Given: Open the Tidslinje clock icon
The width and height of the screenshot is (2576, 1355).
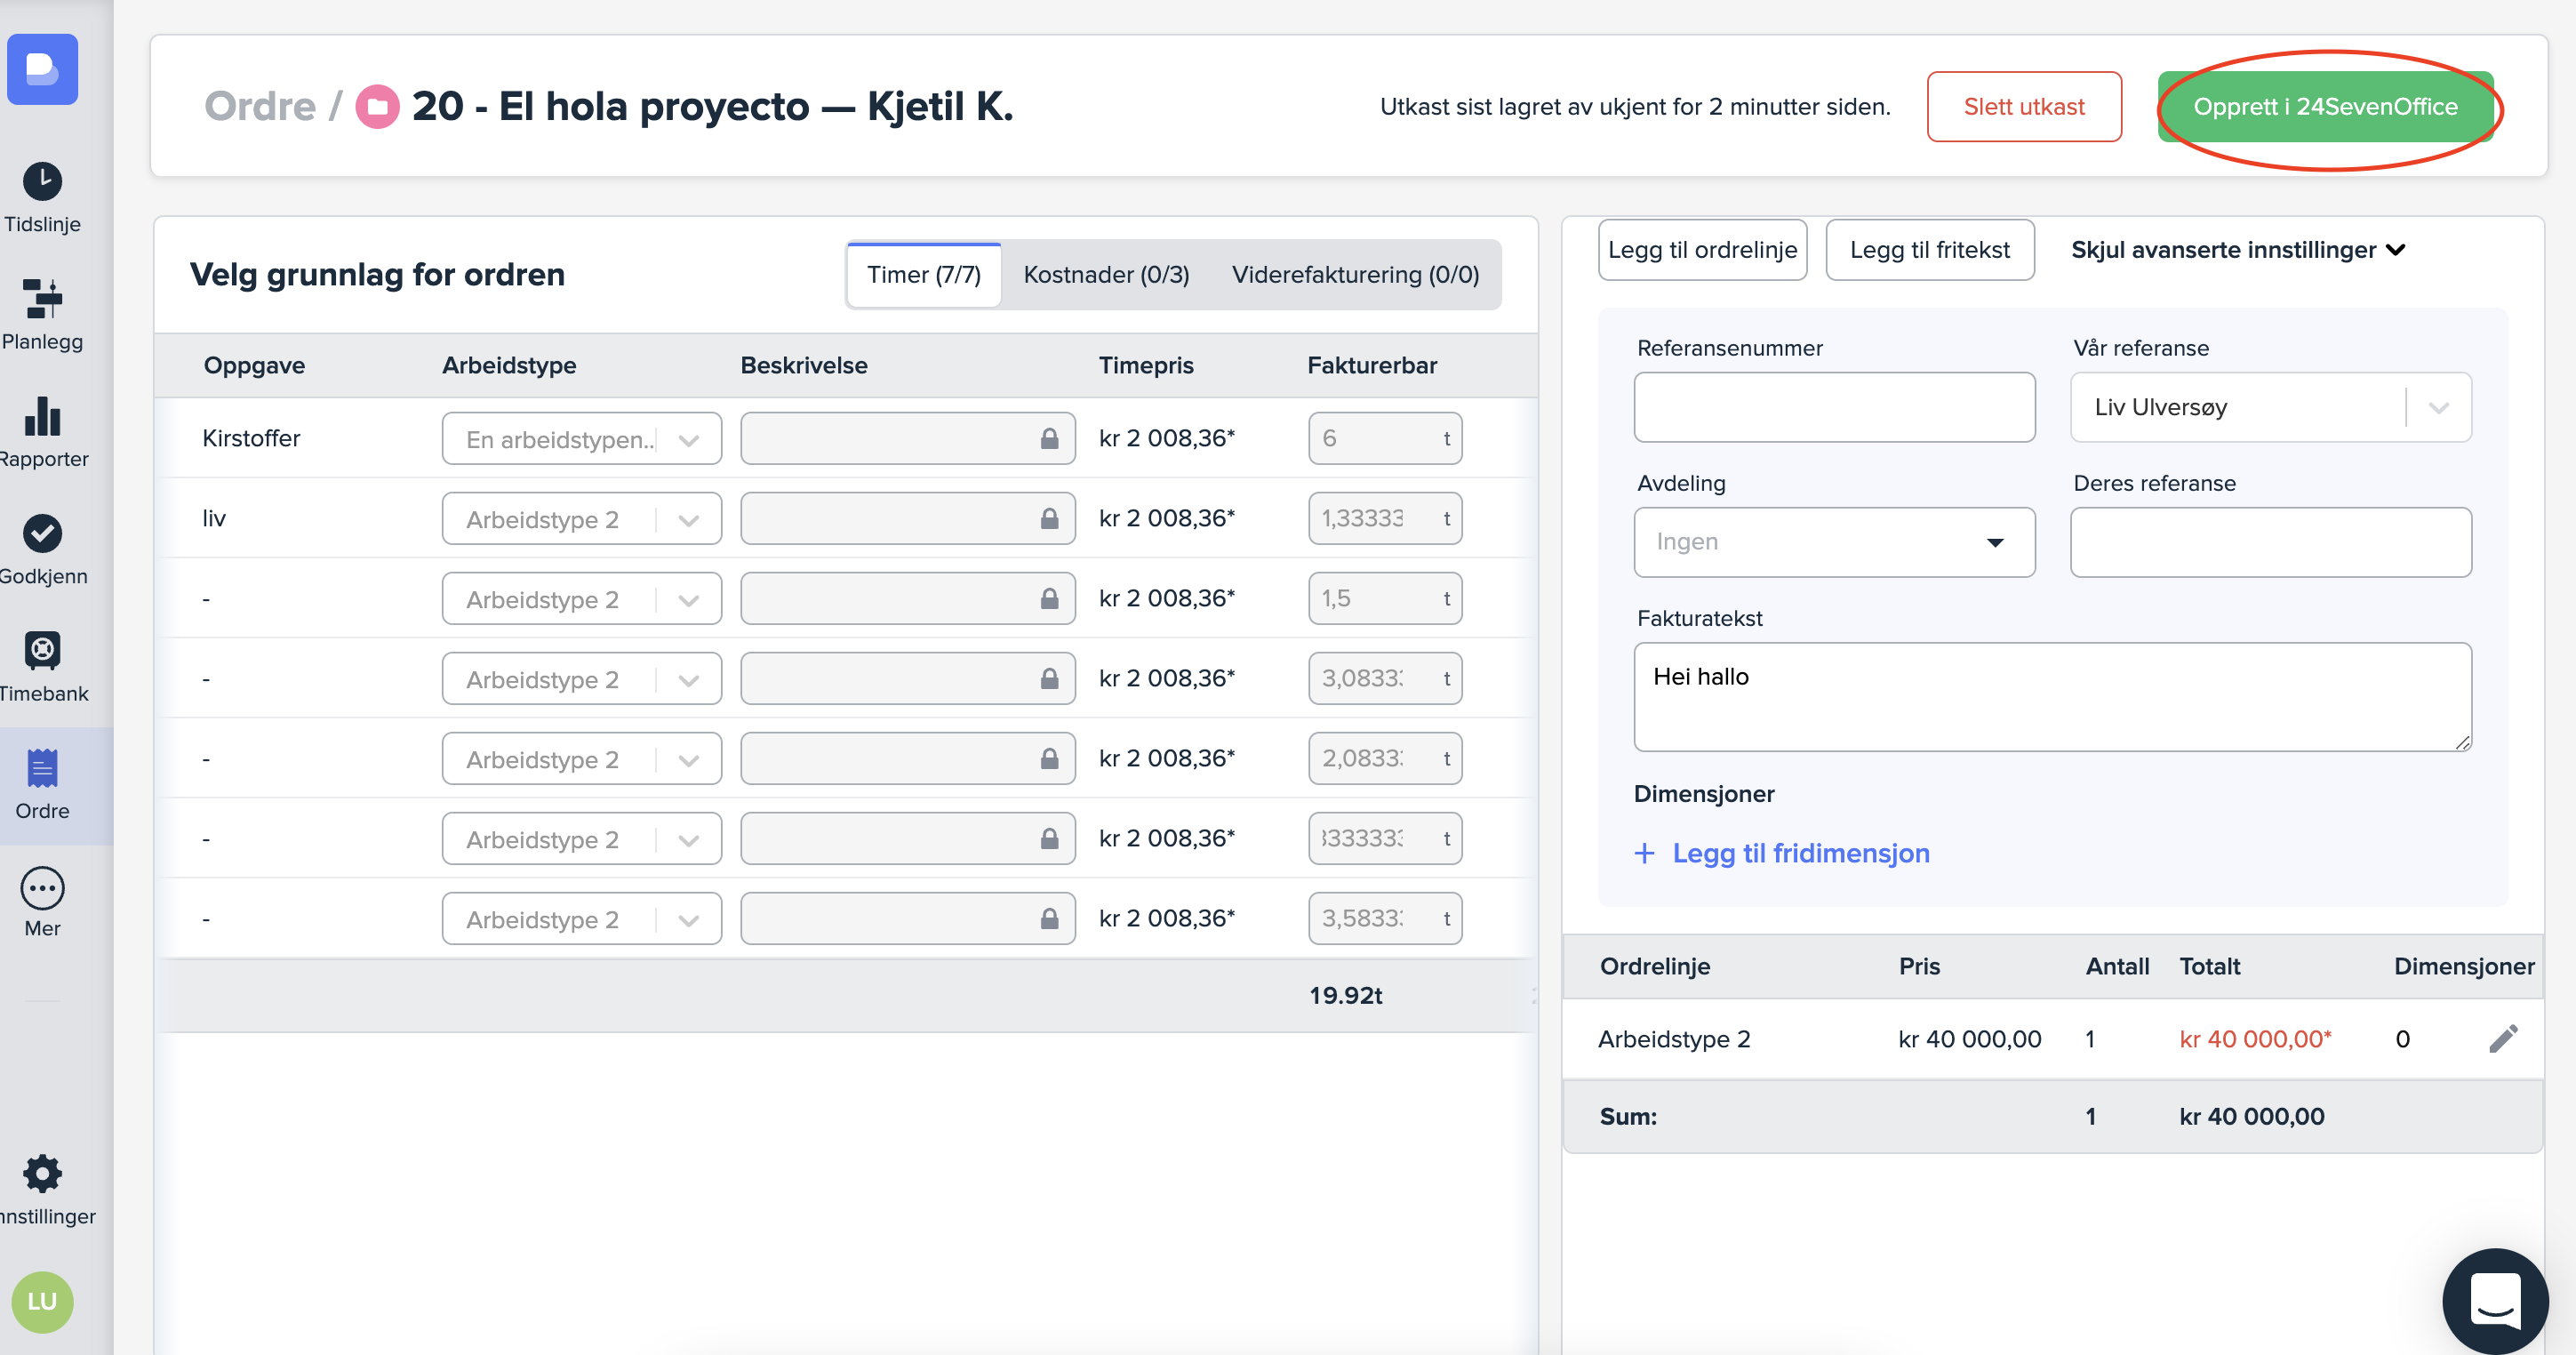Looking at the screenshot, I should tap(42, 181).
